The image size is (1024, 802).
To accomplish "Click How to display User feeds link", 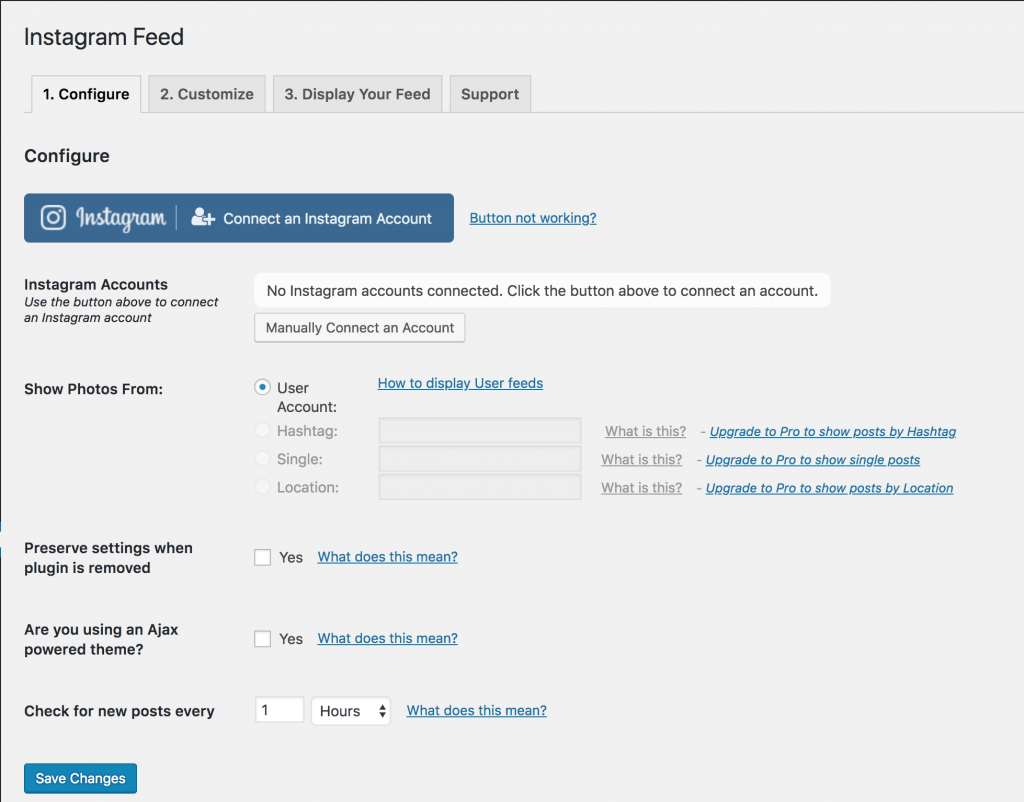I will click(x=460, y=383).
